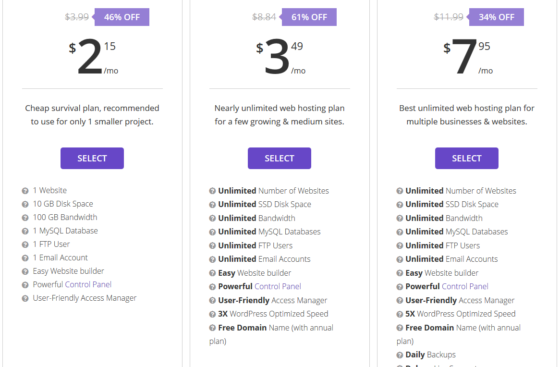Screen dimensions: 560x367
Task: Click help icon beside 5X WordPress Optimized Speed
Action: [400, 314]
